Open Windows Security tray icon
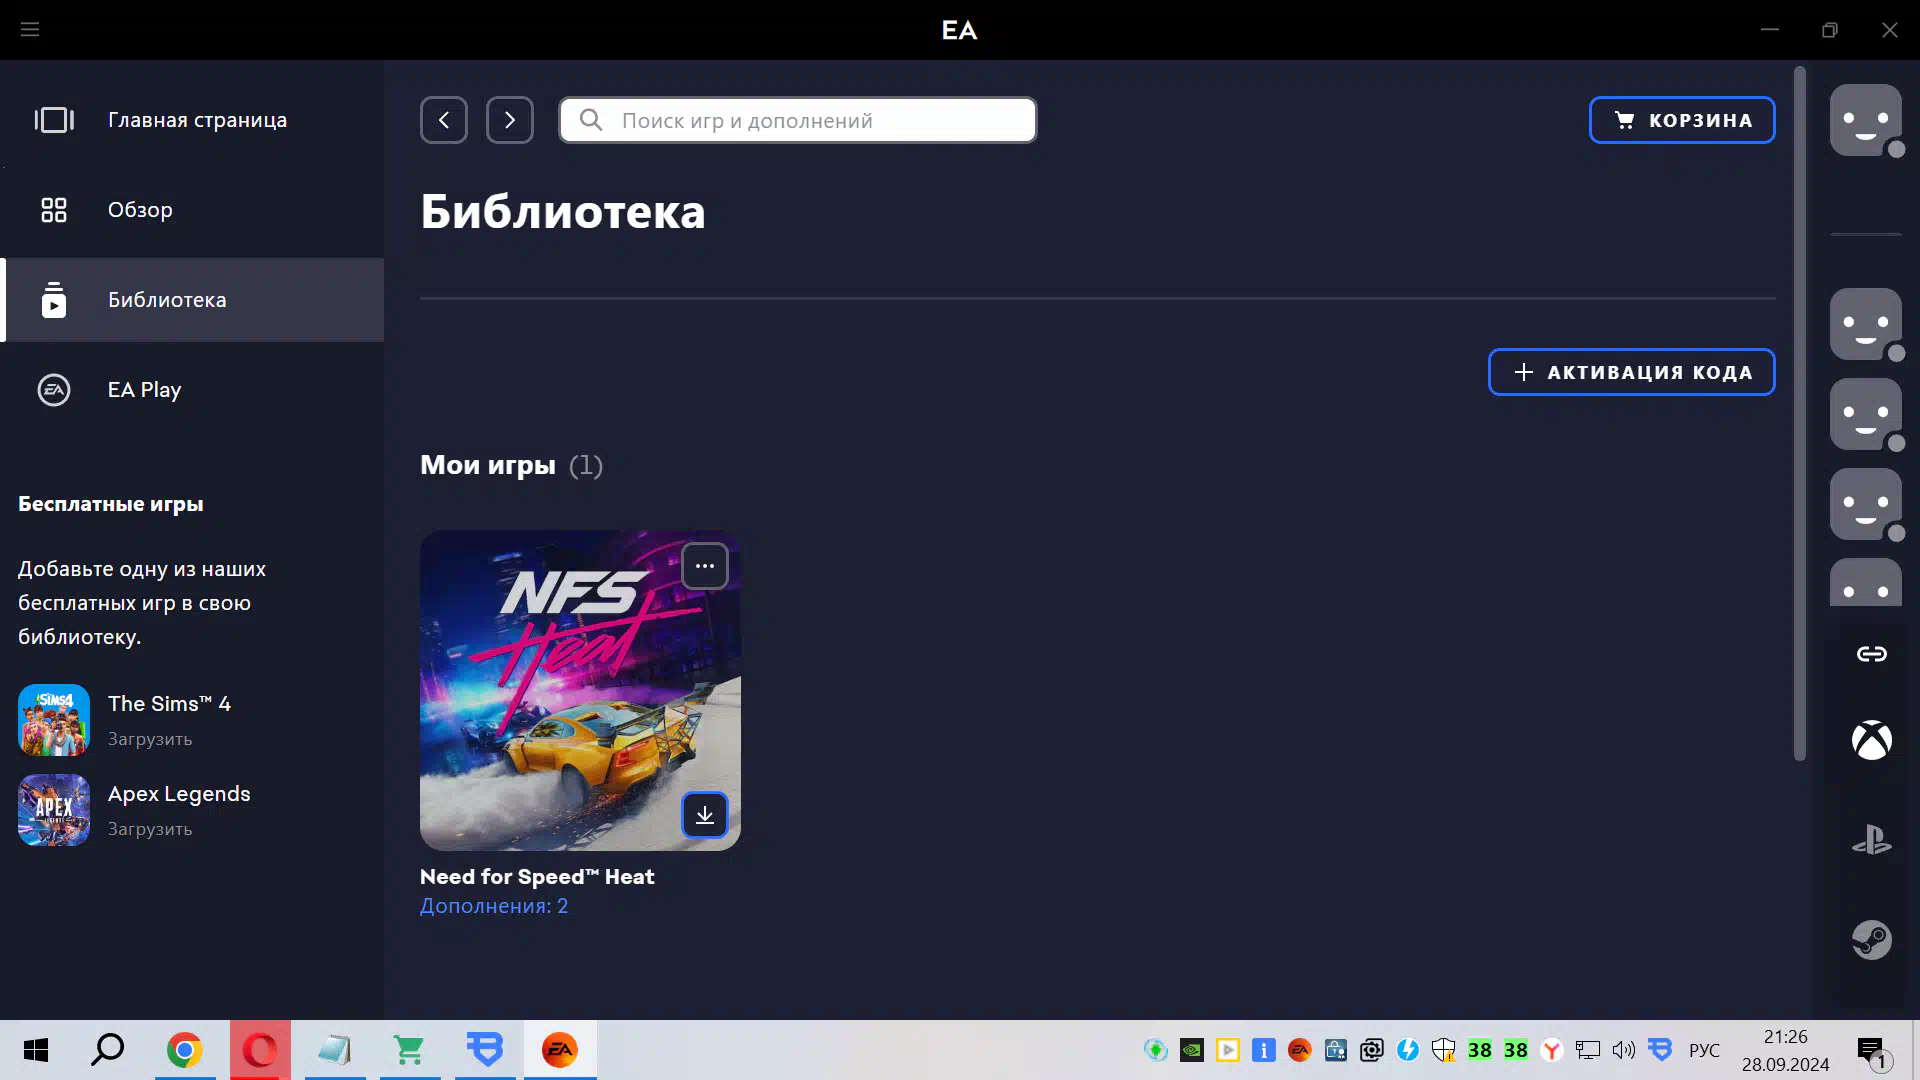Viewport: 1920px width, 1080px height. click(x=1443, y=1050)
